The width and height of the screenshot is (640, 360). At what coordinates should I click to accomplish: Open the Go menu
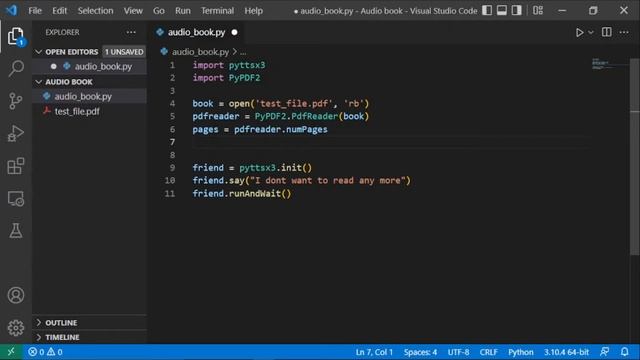(x=159, y=11)
